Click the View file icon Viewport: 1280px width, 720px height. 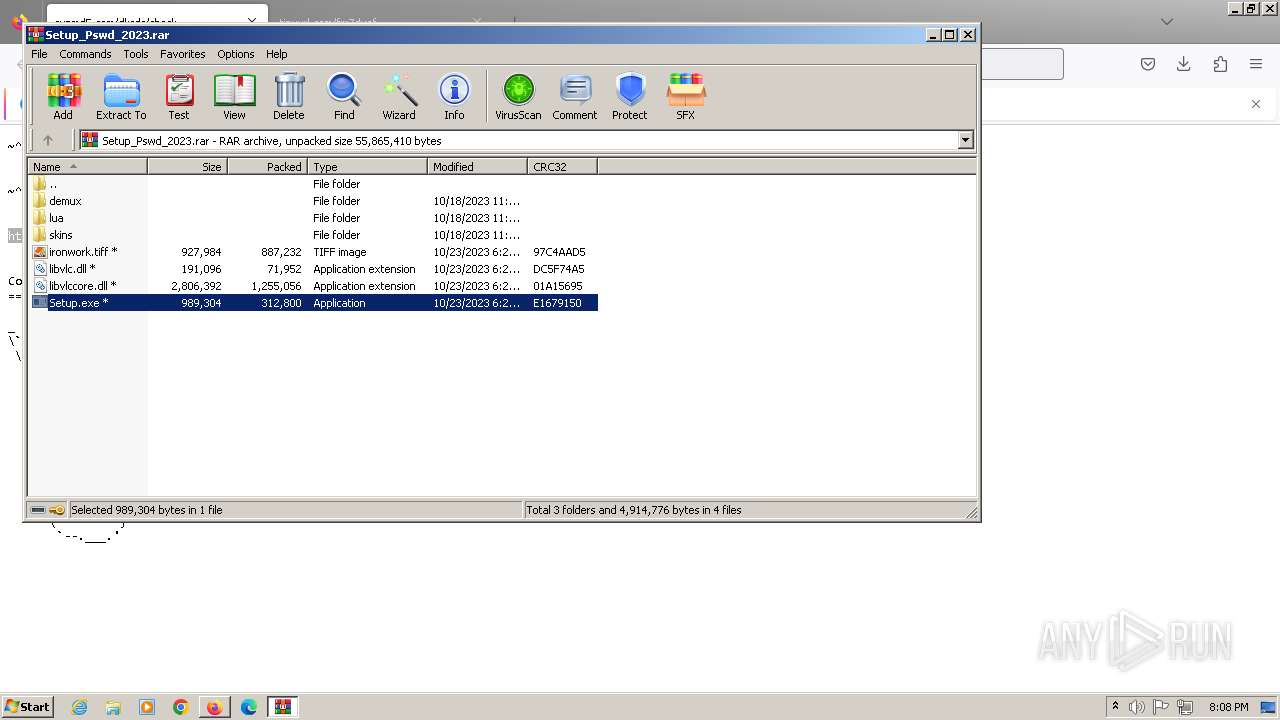(x=234, y=97)
